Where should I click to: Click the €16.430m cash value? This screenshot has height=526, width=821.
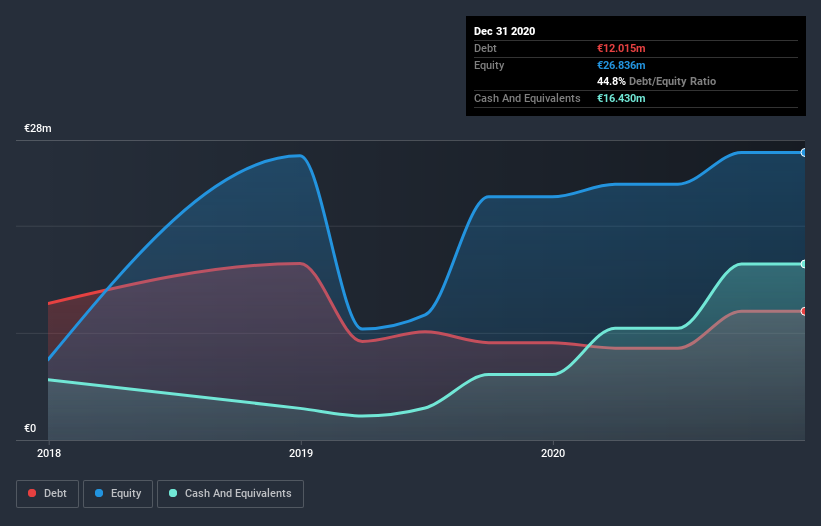(621, 98)
